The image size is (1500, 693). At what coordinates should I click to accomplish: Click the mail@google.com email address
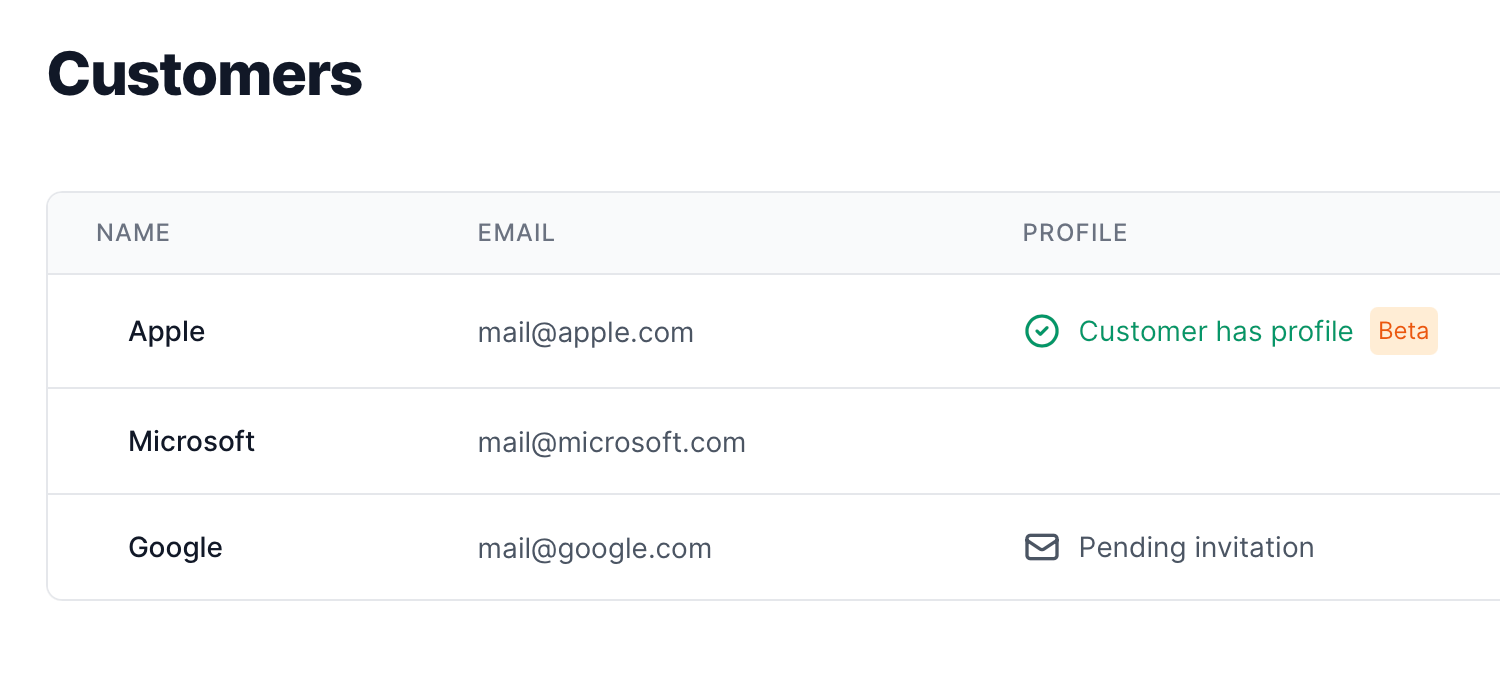[x=594, y=548]
